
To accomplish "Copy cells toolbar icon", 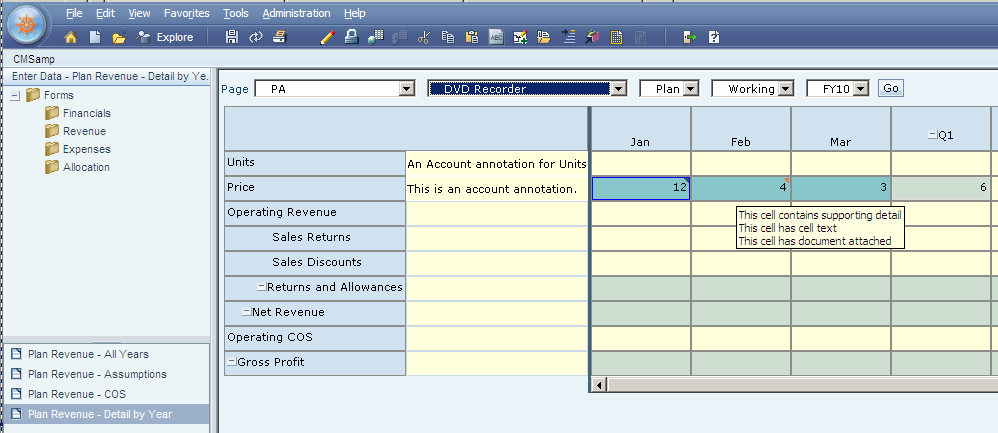I will click(448, 38).
